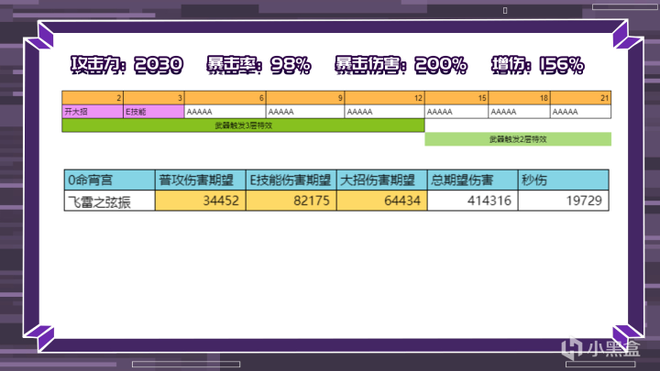The width and height of the screenshot is (660, 371).
Task: Click the 0命宵宫 table header
Action: 109,180
